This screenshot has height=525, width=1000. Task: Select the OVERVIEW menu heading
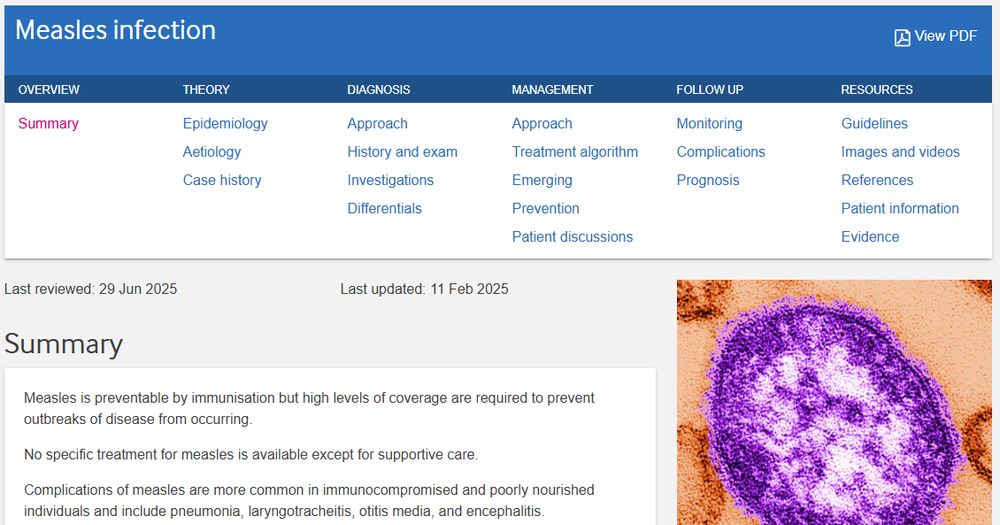[x=49, y=90]
